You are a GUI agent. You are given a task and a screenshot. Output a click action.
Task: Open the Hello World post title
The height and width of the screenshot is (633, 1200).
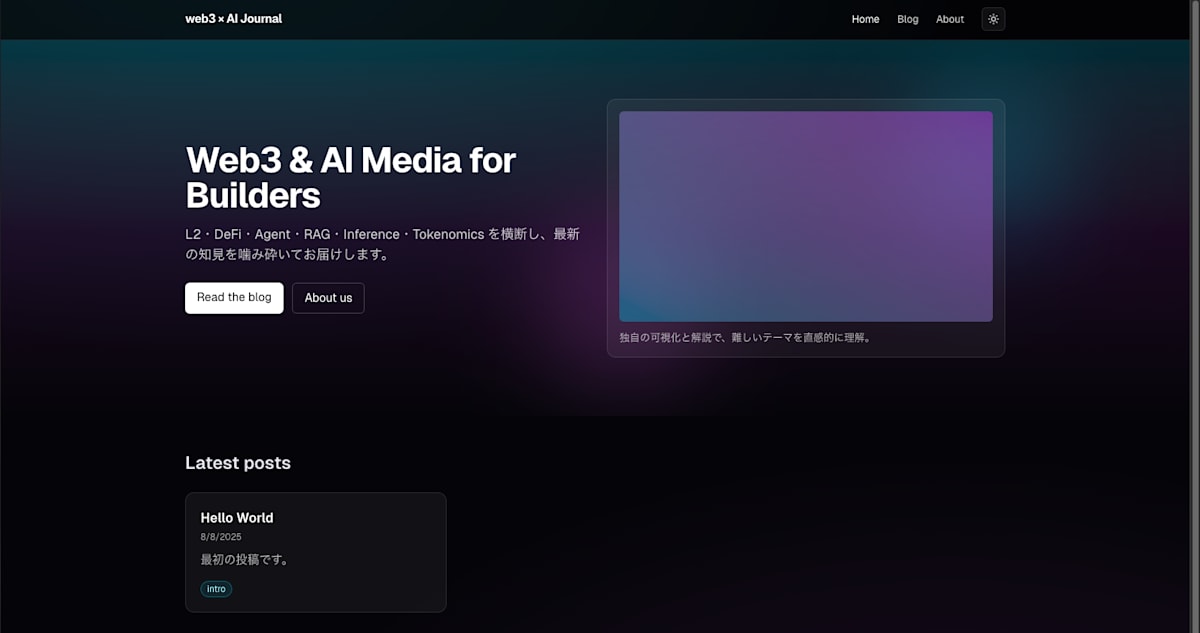tap(237, 518)
